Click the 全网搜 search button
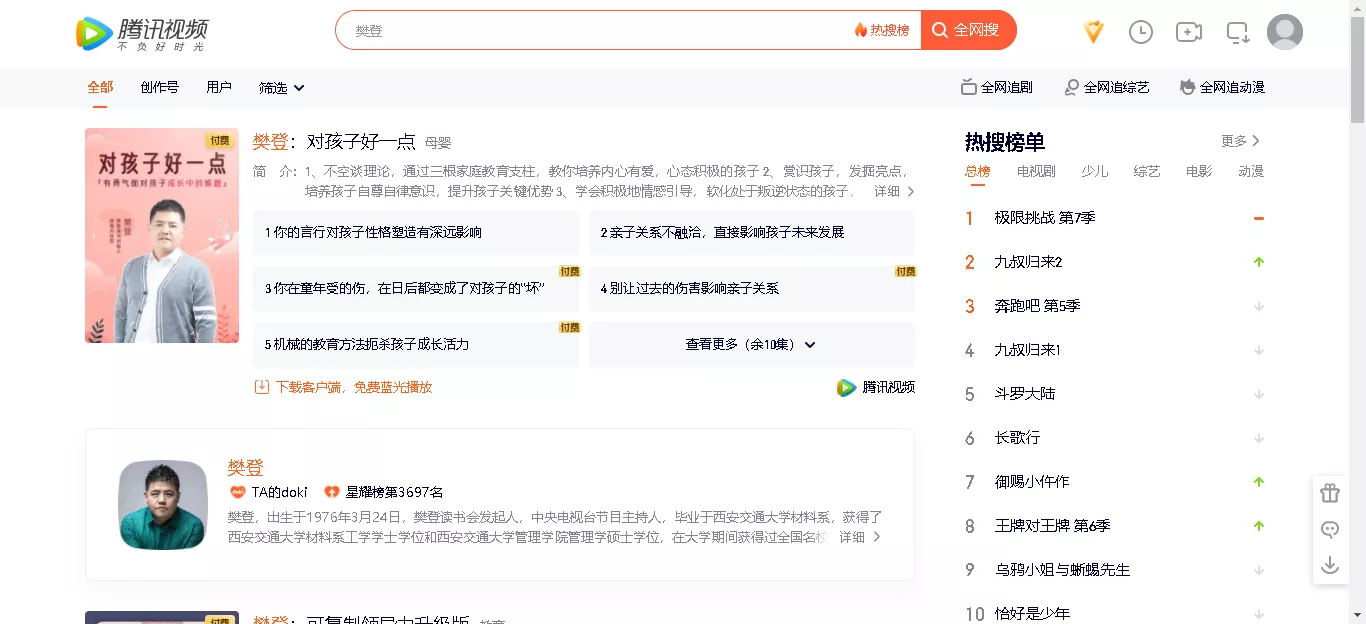This screenshot has width=1366, height=624. [967, 30]
